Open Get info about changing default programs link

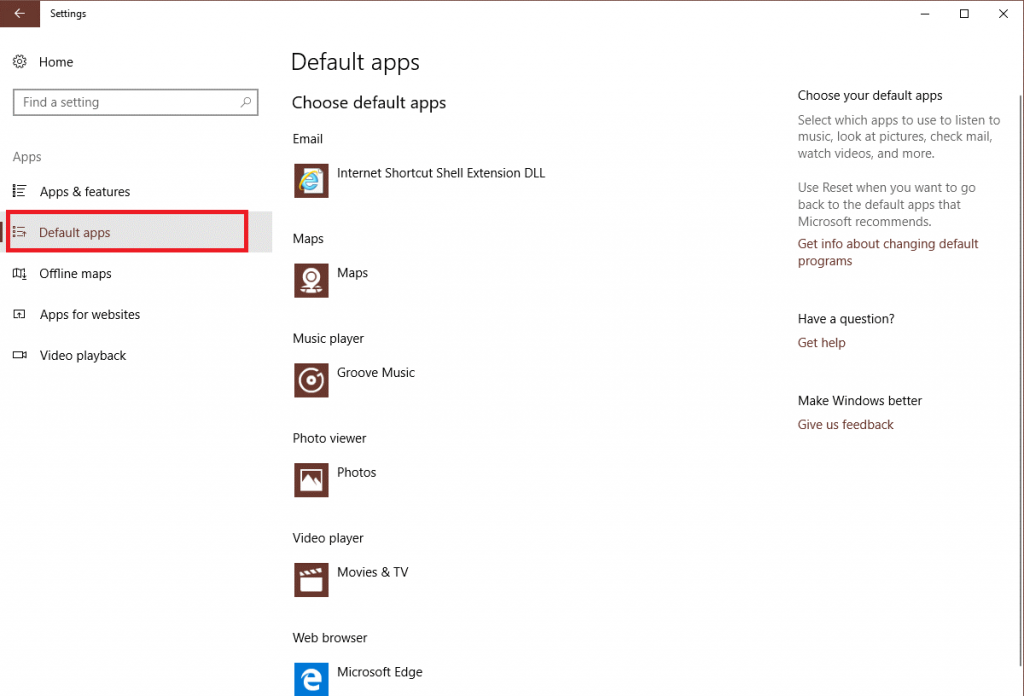pos(888,252)
